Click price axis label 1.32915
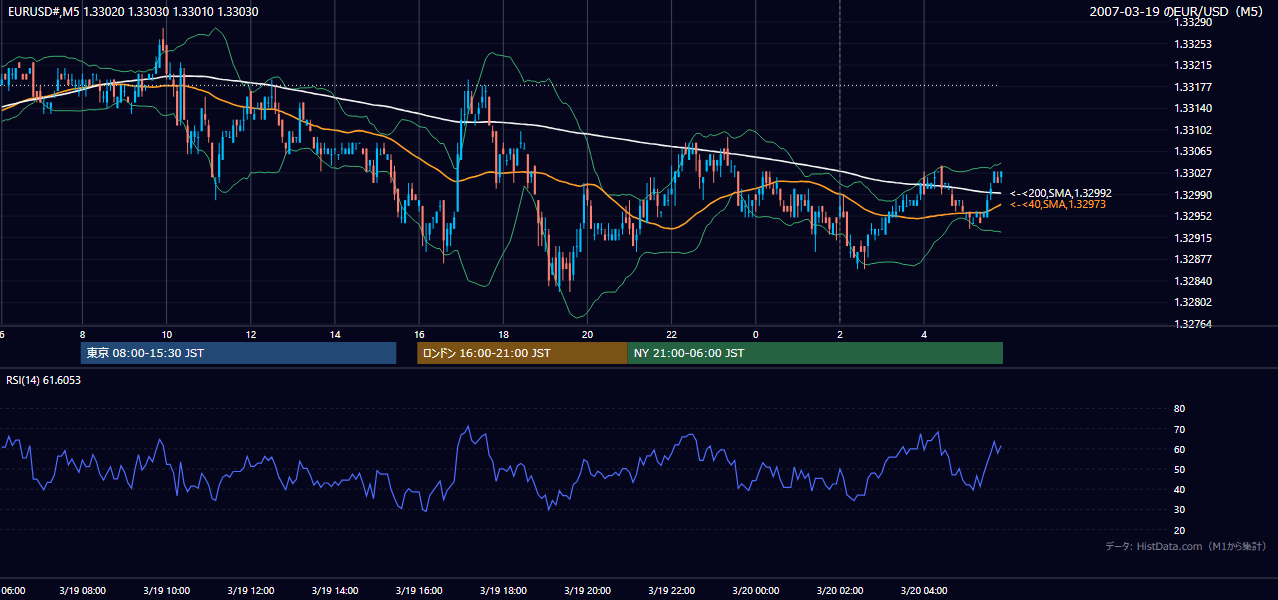1278x600 pixels. (x=1191, y=238)
